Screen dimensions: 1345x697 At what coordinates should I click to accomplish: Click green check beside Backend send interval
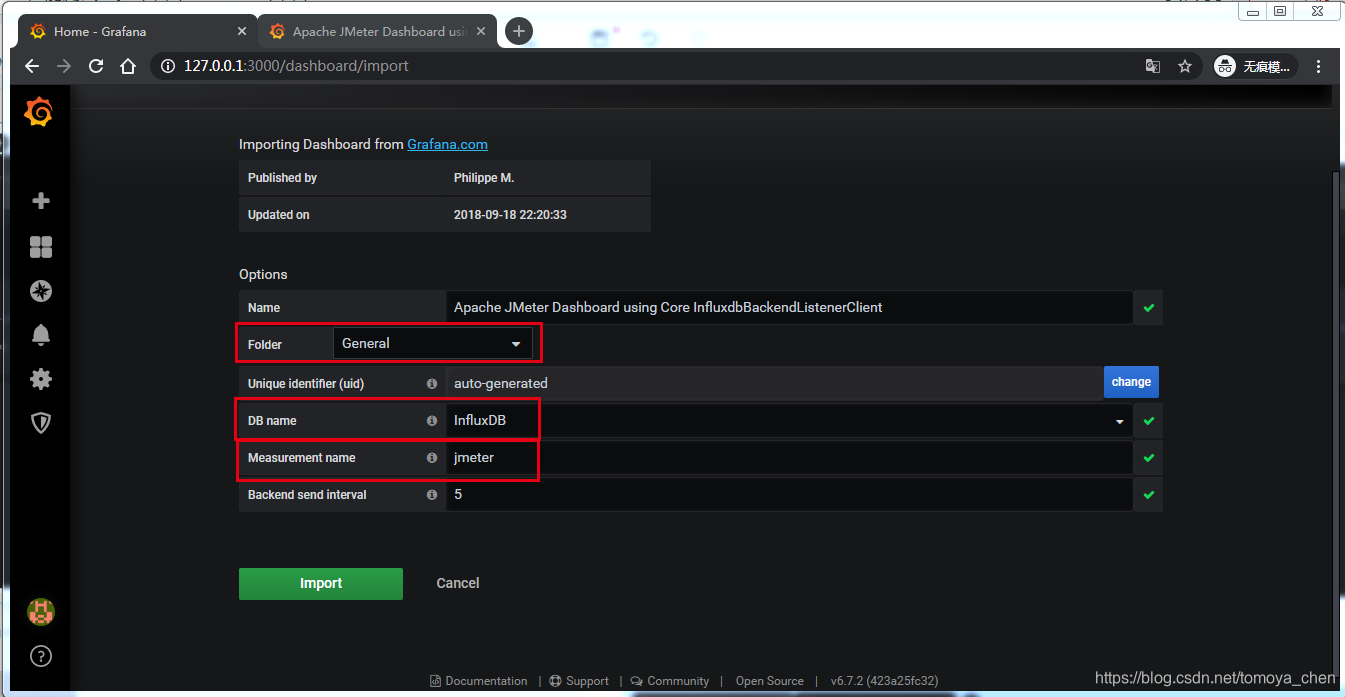tap(1148, 495)
